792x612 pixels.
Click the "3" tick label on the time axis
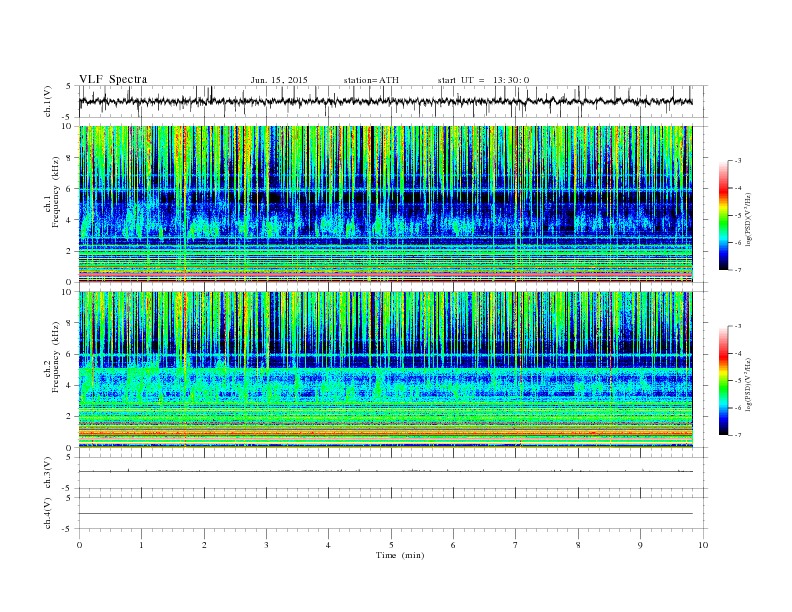tap(266, 545)
